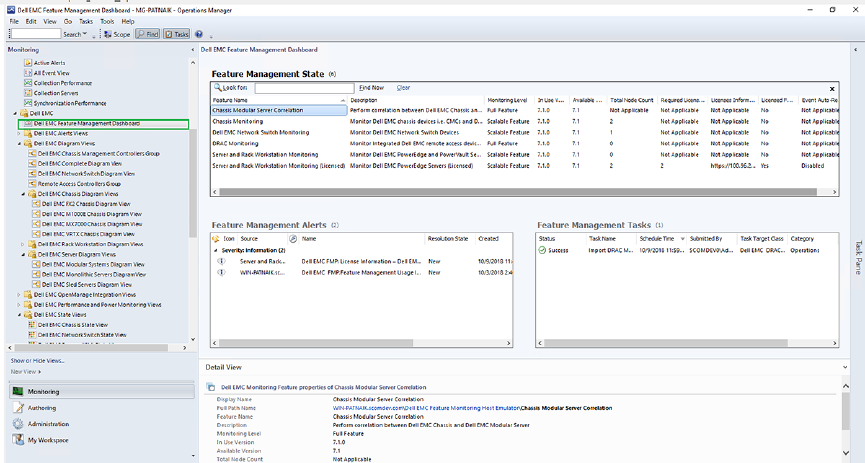
Task: Click the Collection Servers view icon
Action: pos(28,93)
